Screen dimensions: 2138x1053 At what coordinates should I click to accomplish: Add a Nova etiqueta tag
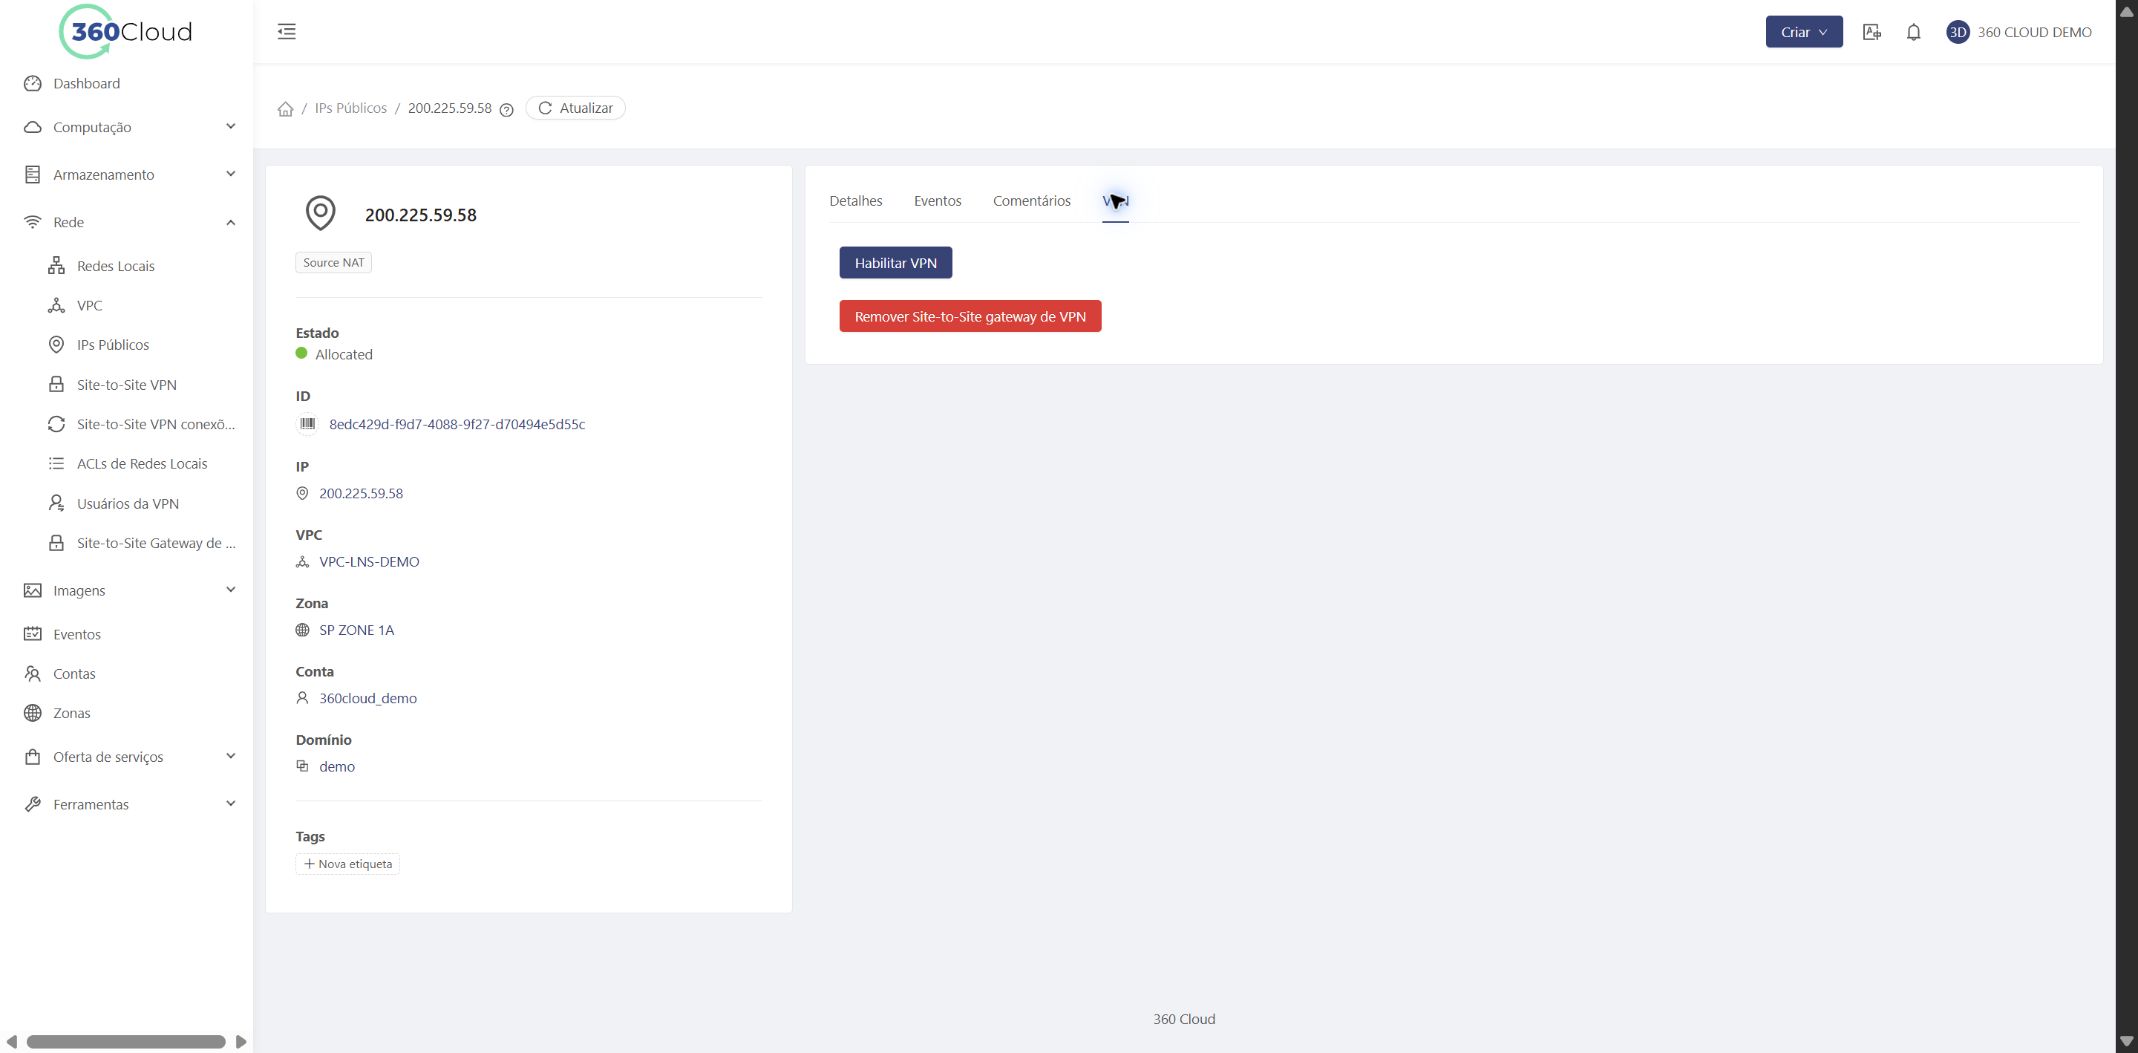347,864
